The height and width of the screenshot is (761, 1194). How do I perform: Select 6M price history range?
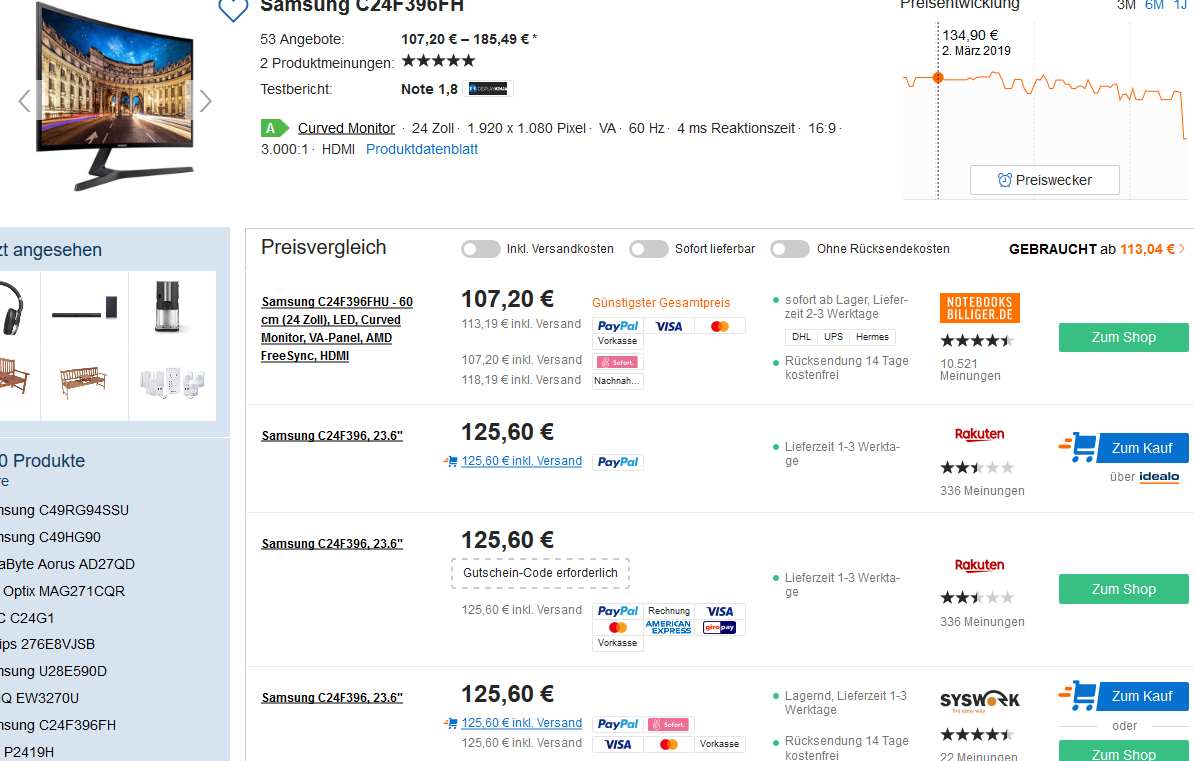[x=1154, y=5]
